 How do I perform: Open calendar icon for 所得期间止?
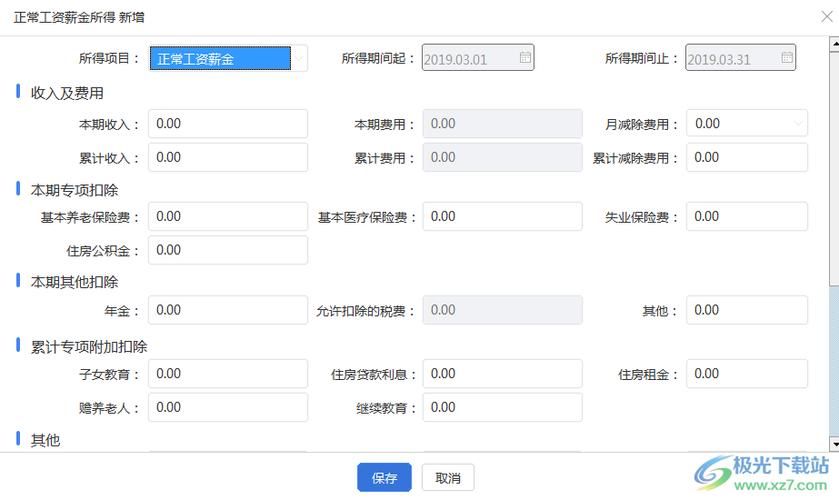tap(787, 57)
